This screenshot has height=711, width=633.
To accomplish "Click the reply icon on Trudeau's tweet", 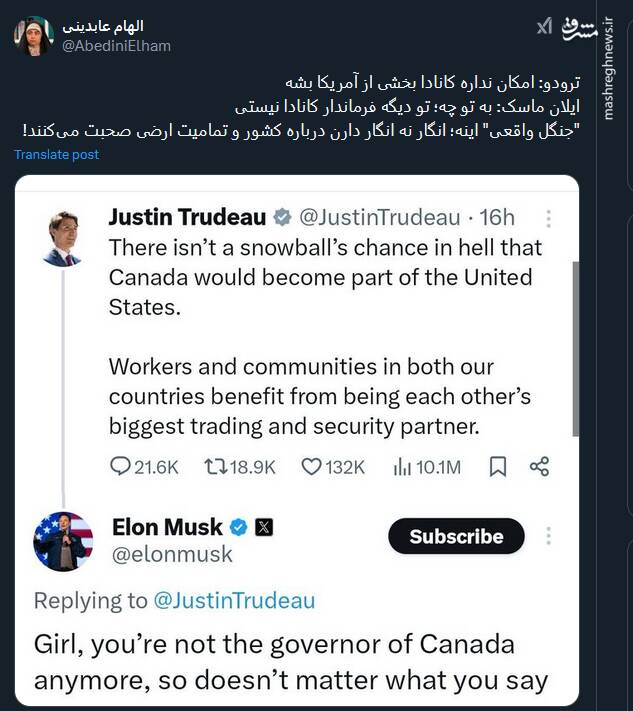I will 121,466.
